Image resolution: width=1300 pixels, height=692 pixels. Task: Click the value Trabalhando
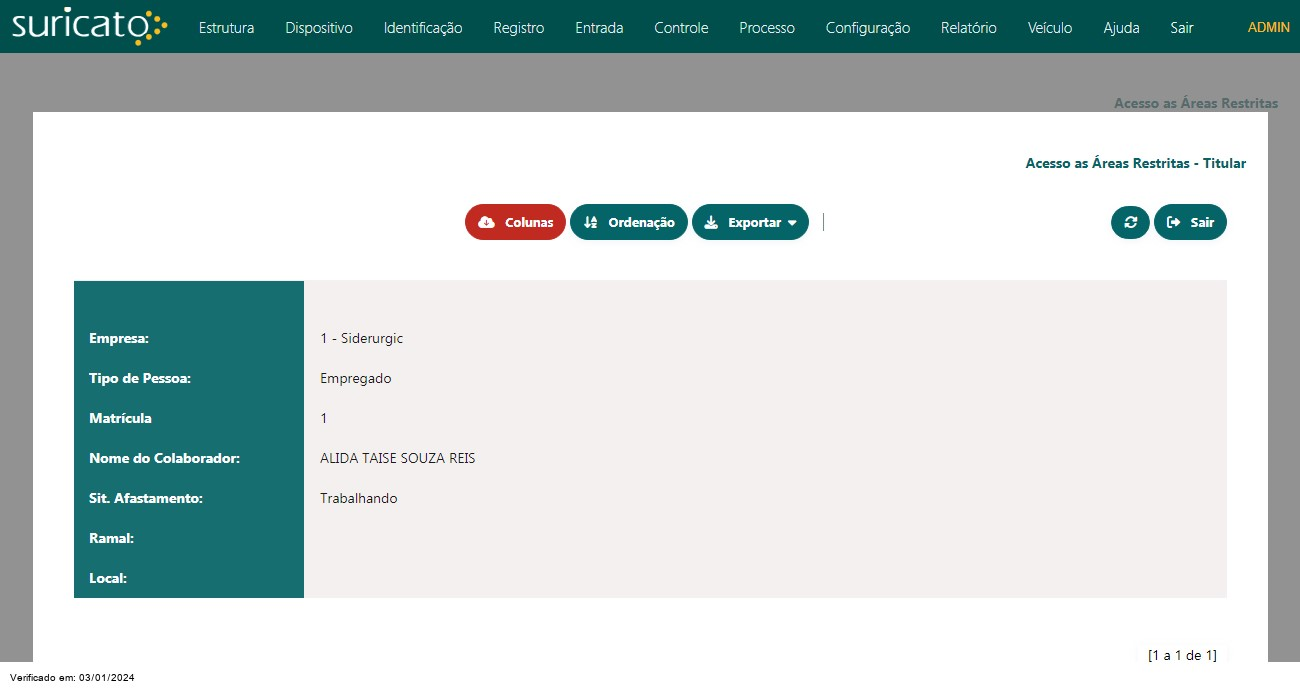click(359, 498)
